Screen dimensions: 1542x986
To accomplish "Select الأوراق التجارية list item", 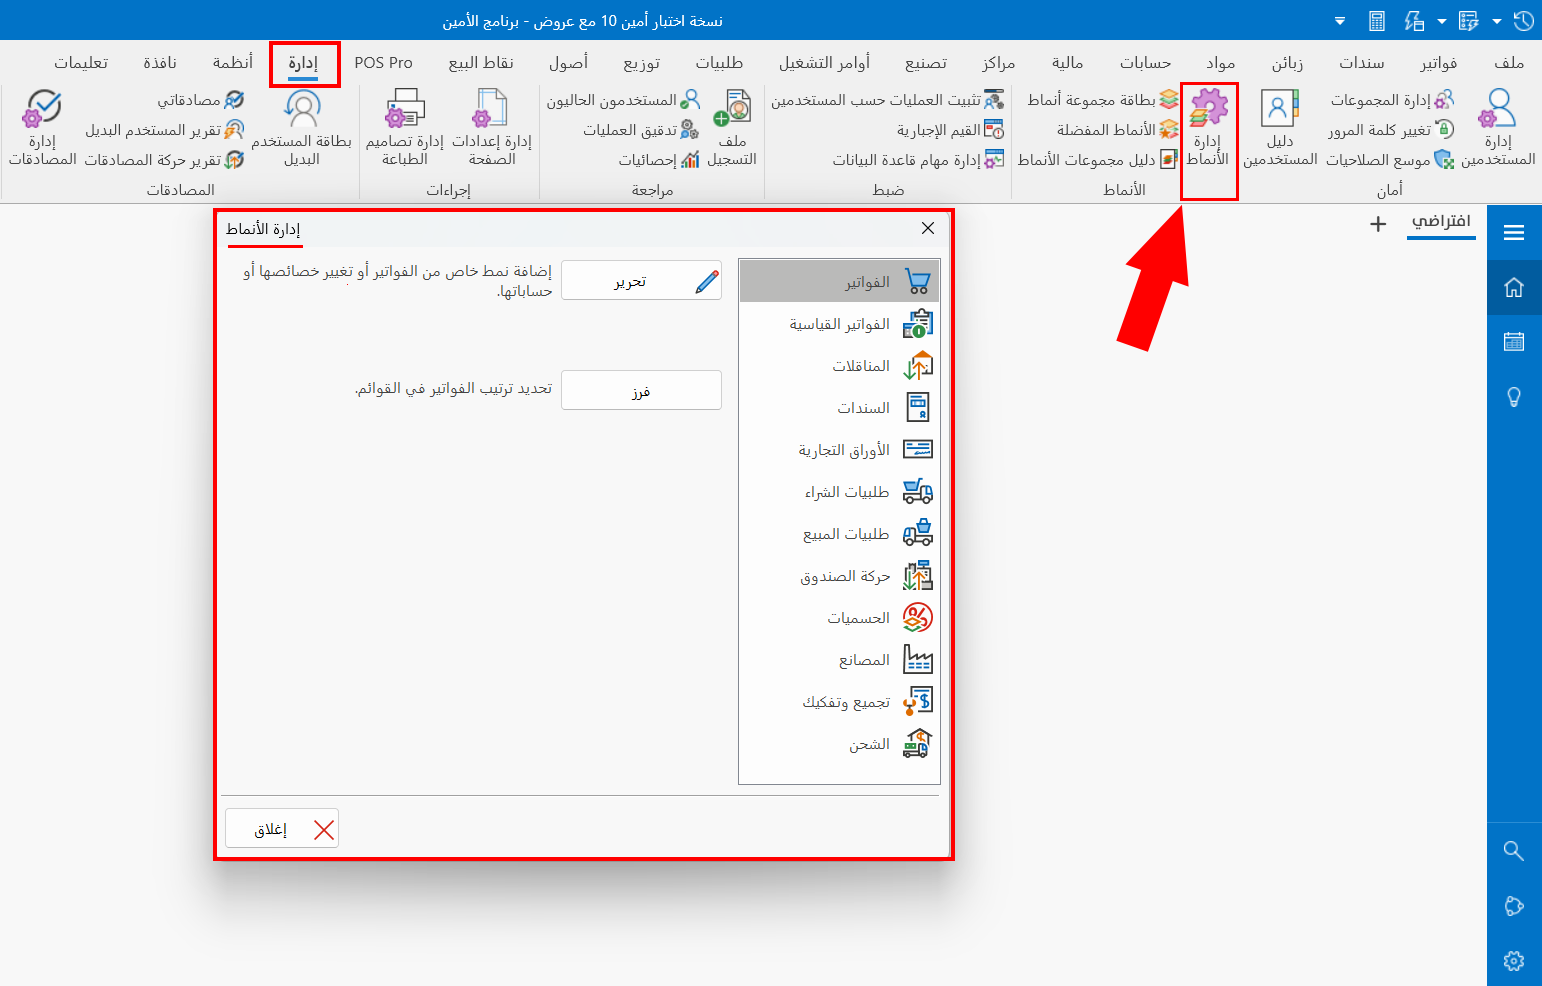I will click(x=839, y=450).
